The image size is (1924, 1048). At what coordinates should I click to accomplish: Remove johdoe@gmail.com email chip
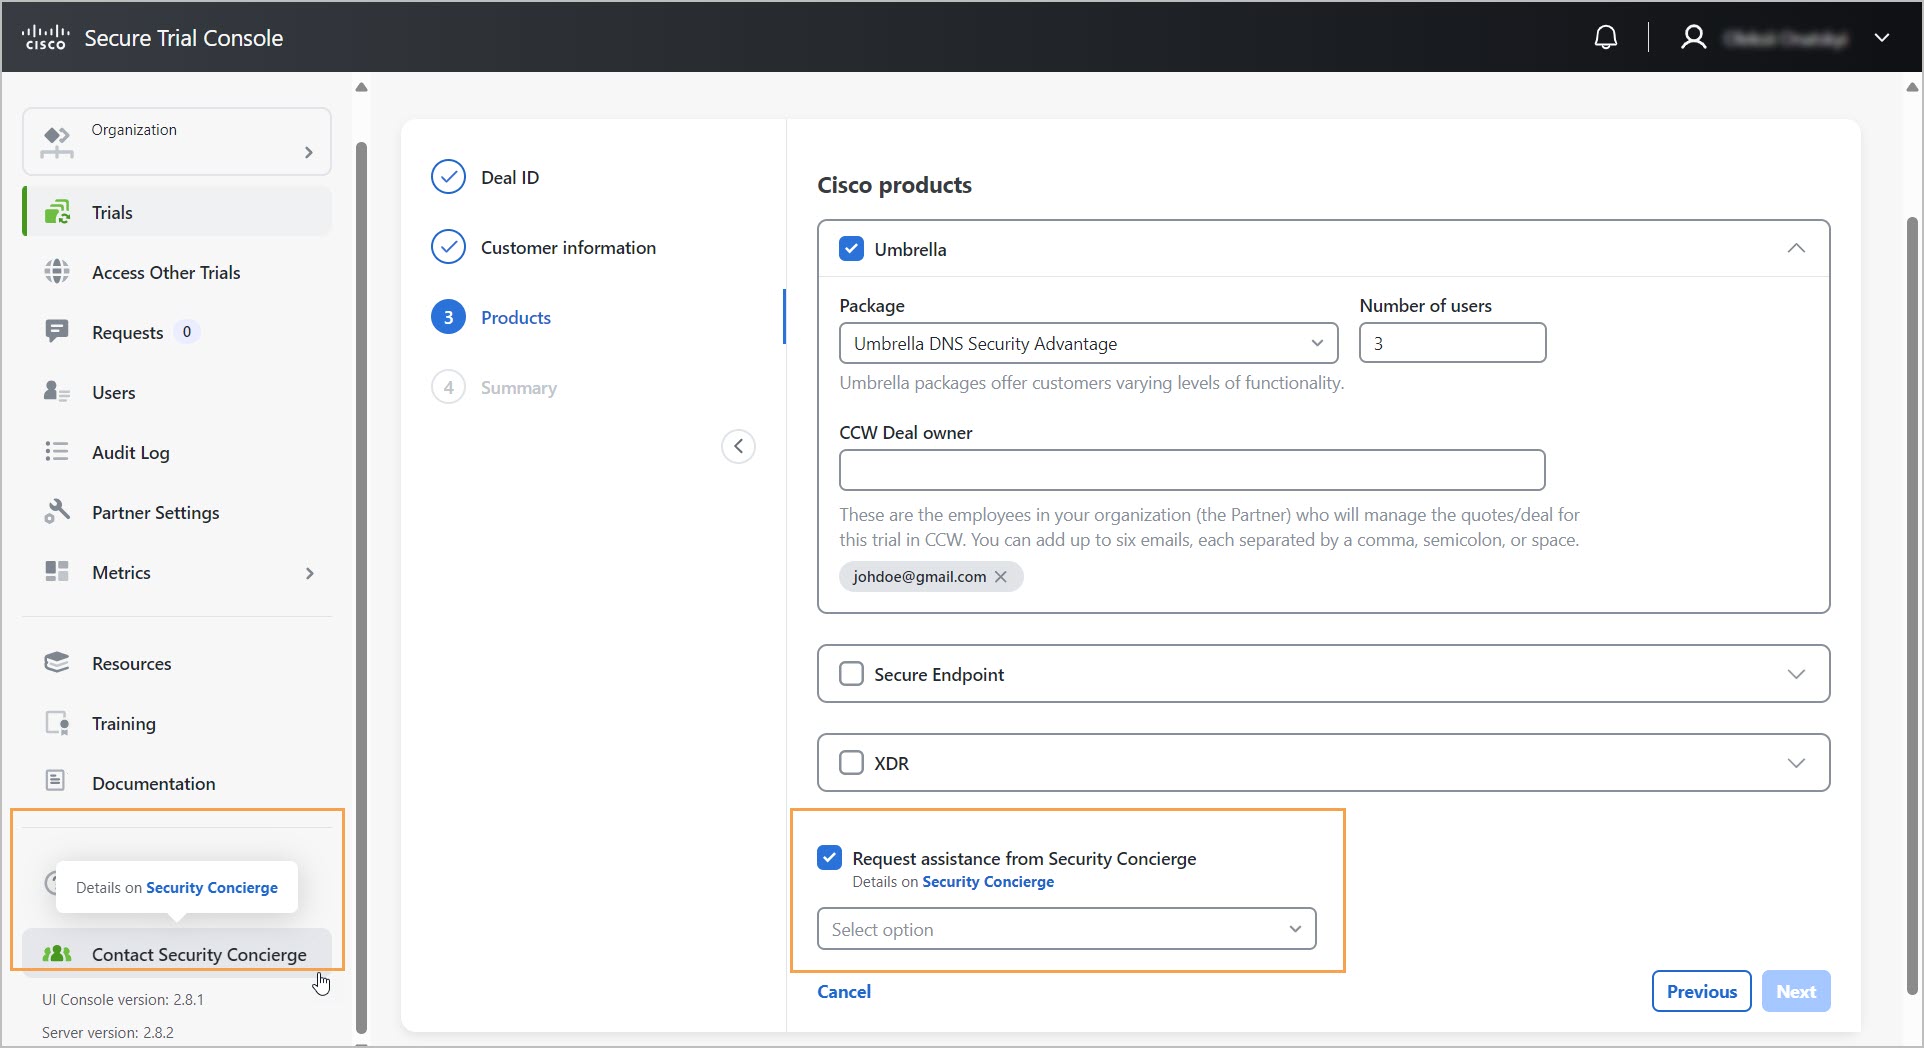point(1000,576)
